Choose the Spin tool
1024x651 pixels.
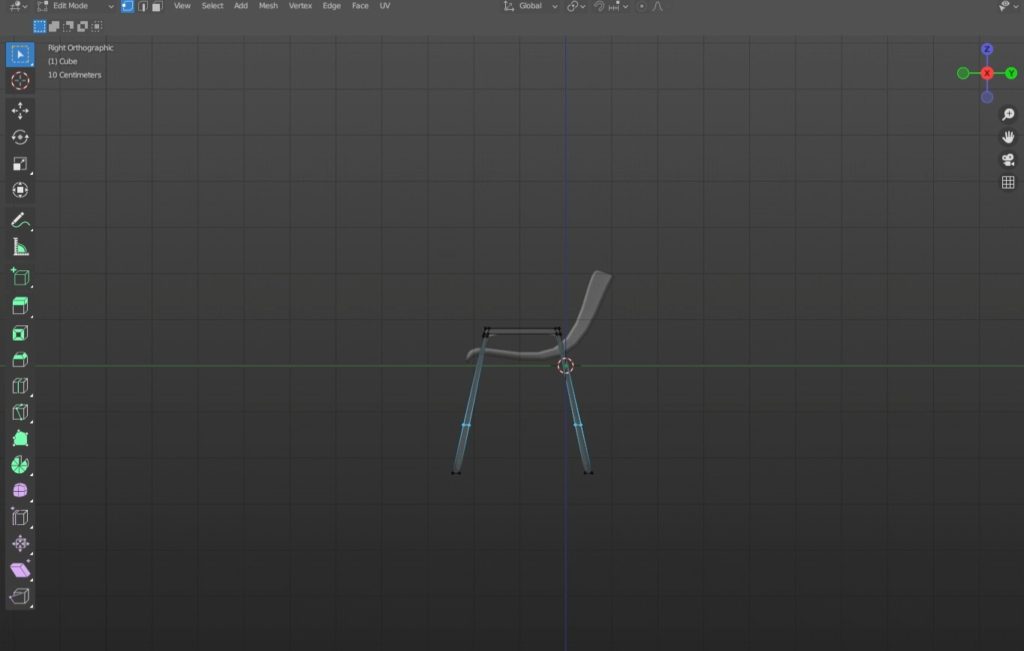tap(20, 465)
